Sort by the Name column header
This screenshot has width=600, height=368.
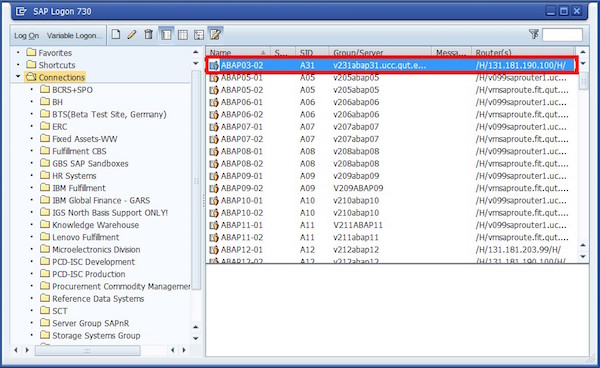point(238,52)
